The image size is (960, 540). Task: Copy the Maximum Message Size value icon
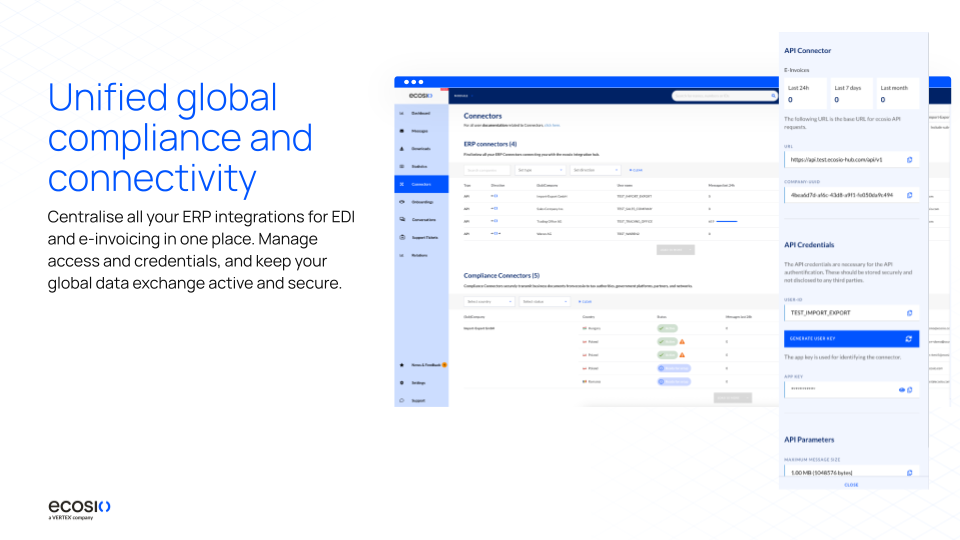point(909,473)
